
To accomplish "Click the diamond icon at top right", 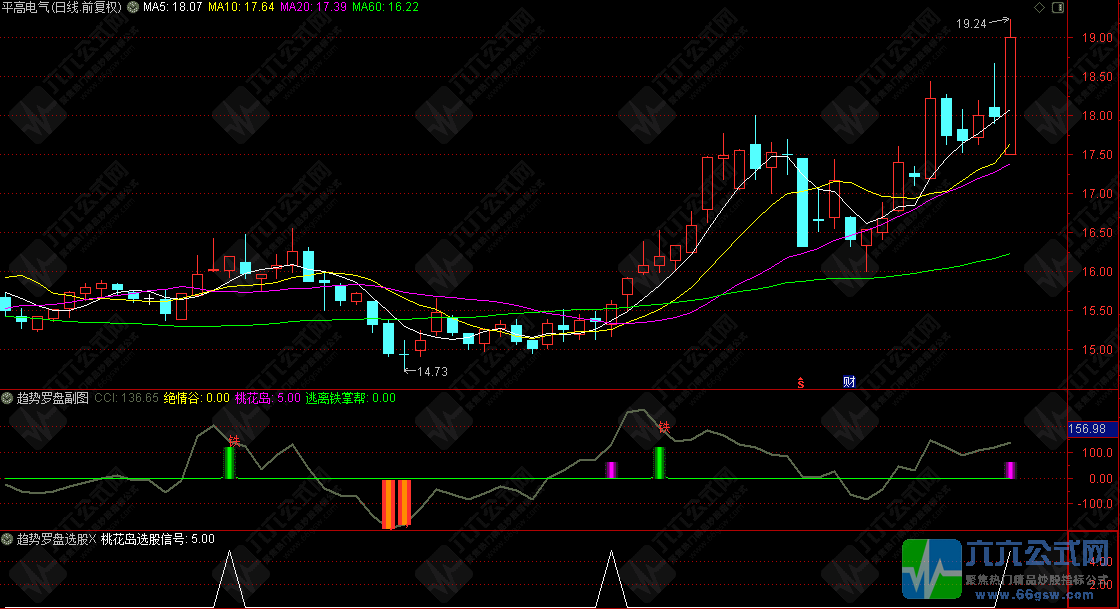I will [x=1039, y=7].
